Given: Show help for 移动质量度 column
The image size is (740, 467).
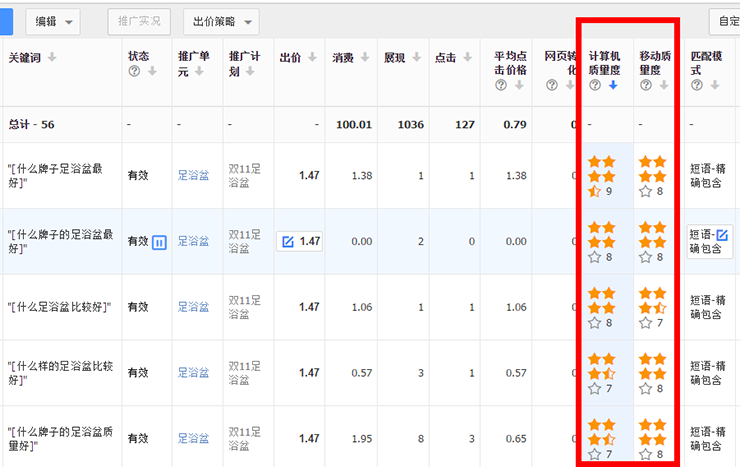Looking at the screenshot, I should tap(646, 85).
